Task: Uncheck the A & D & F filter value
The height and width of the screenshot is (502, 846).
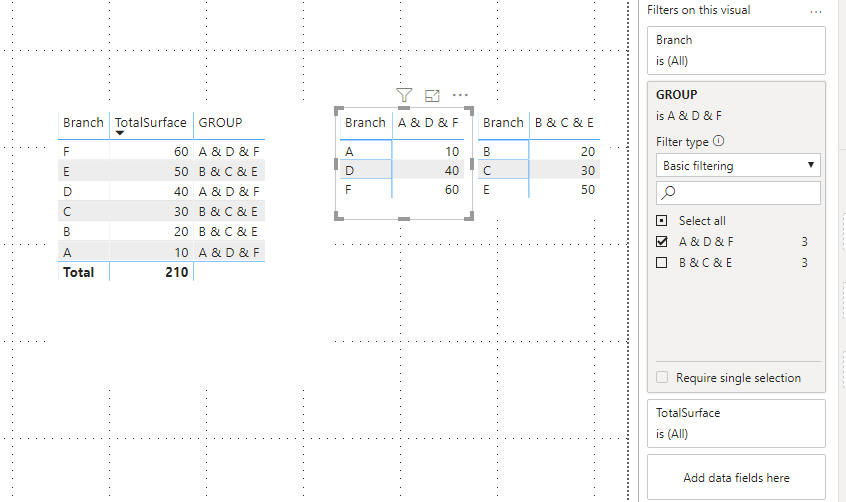Action: click(x=661, y=242)
